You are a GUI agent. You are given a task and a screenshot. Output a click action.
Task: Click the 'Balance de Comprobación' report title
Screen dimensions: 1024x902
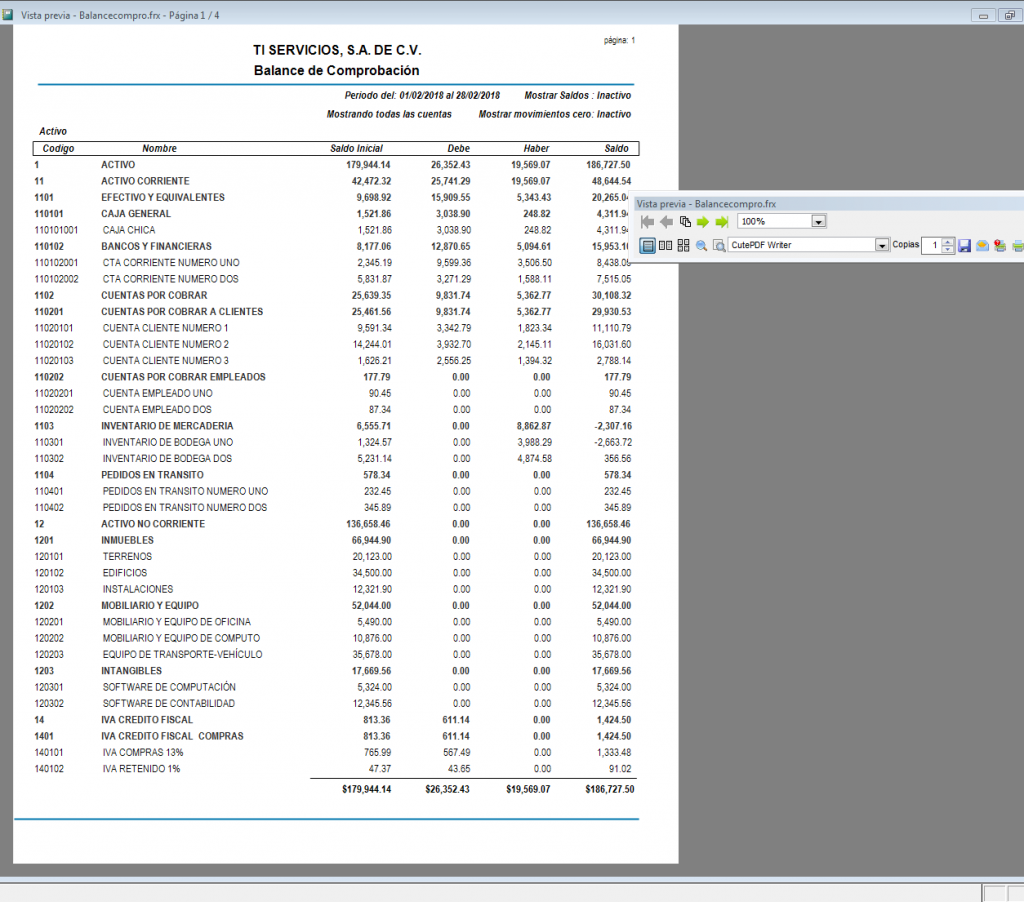(336, 71)
